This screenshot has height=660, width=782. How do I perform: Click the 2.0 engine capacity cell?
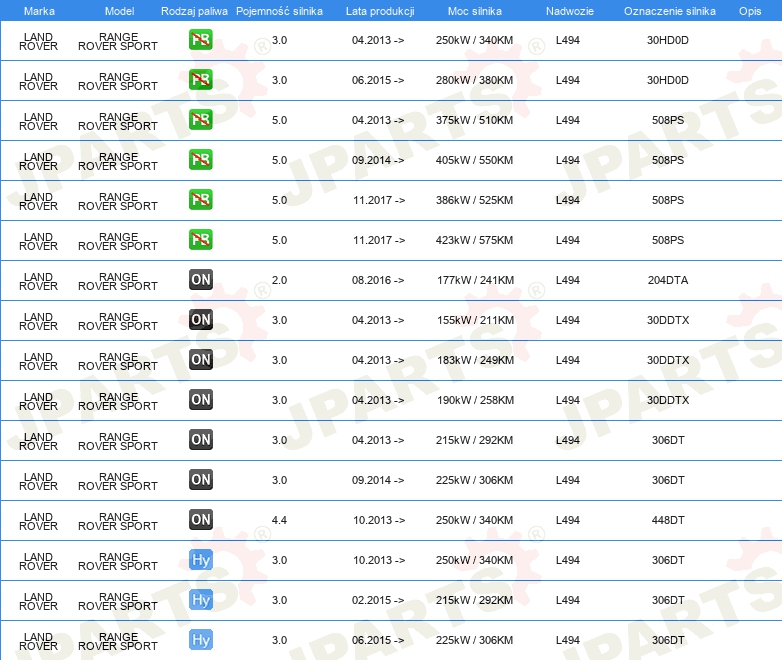tap(279, 280)
